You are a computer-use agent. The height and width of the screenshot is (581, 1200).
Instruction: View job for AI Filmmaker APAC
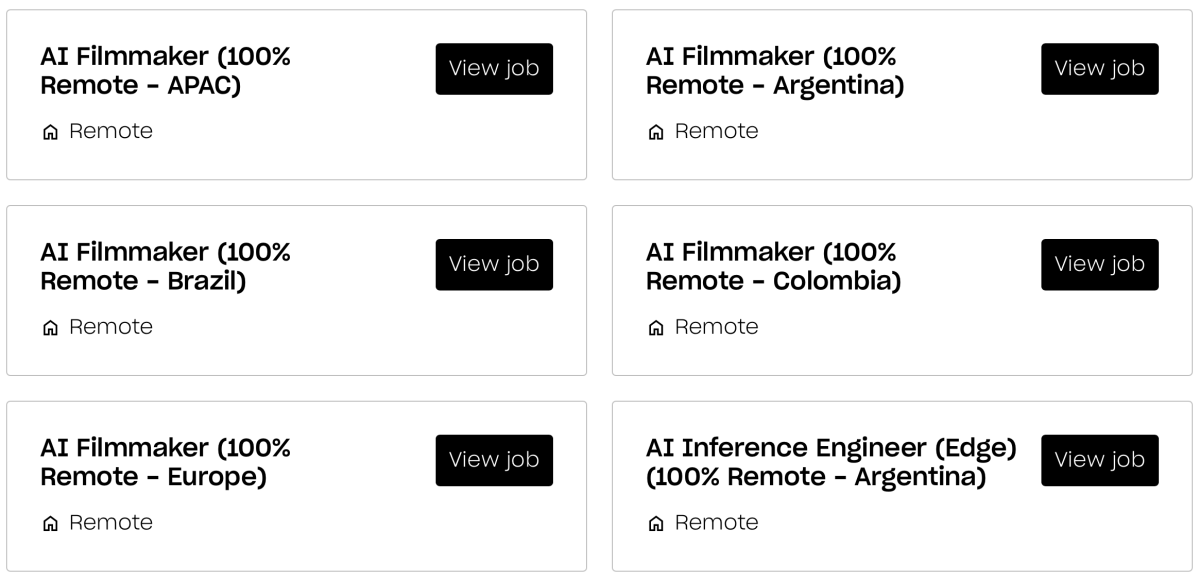[x=494, y=69]
